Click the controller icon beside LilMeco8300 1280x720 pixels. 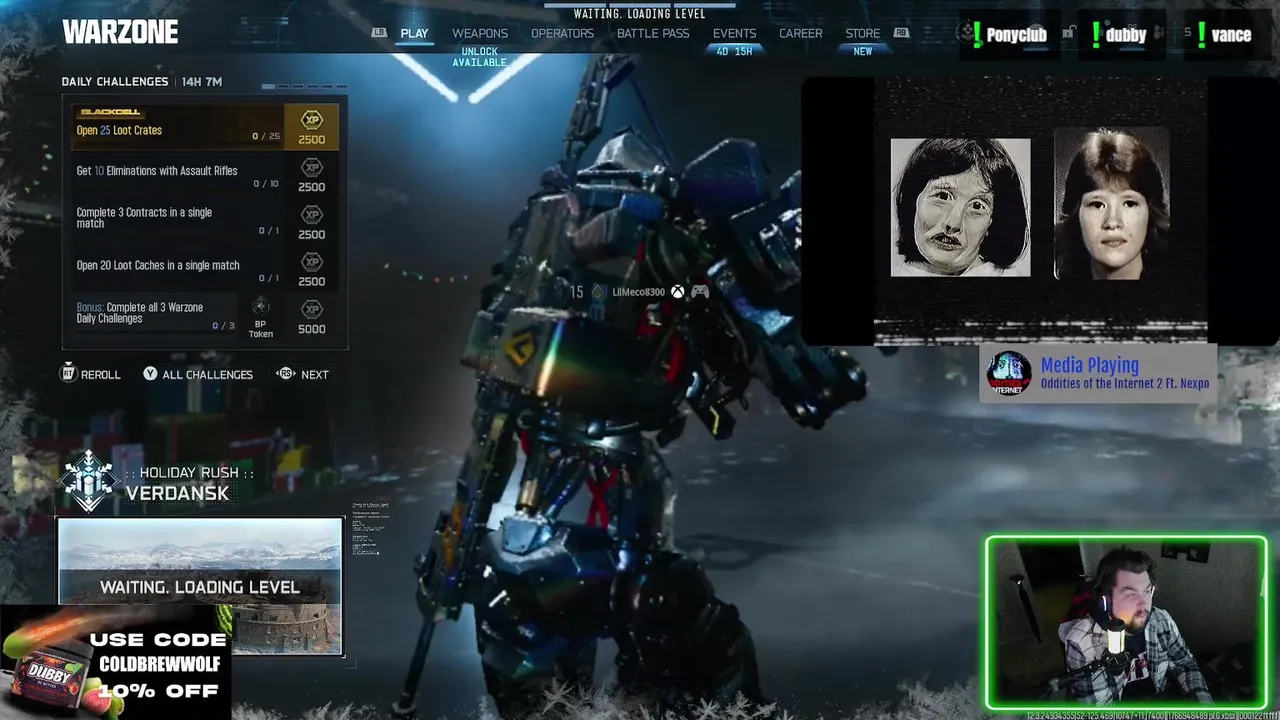700,292
